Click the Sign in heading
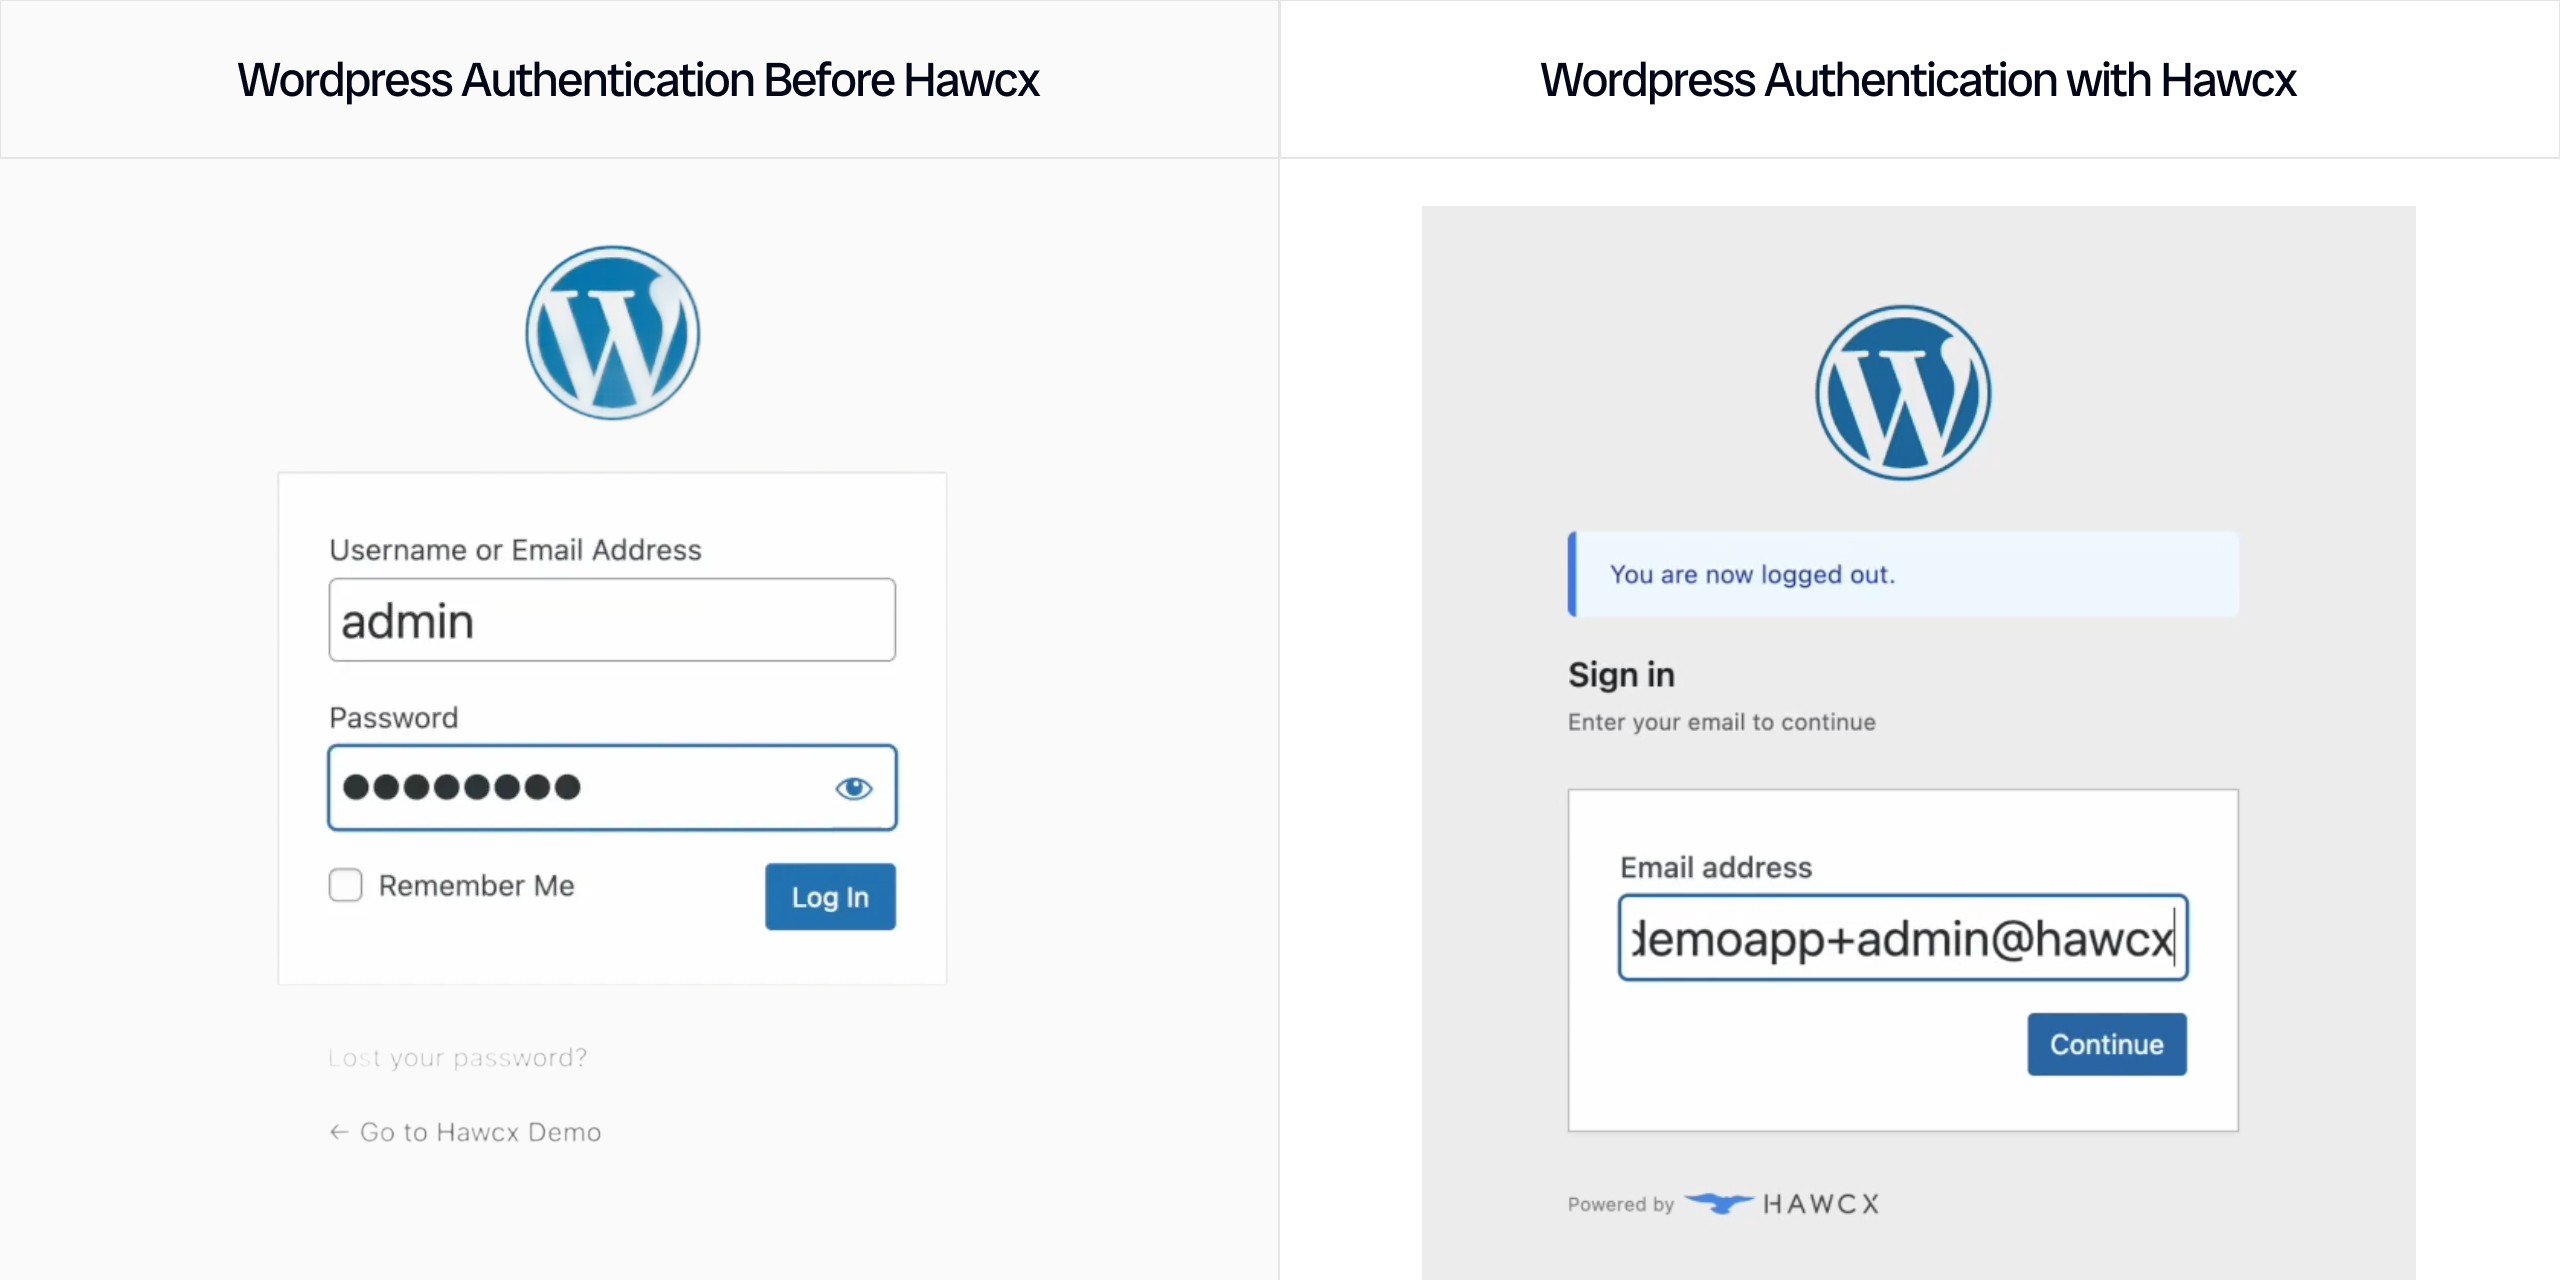Image resolution: width=2560 pixels, height=1280 pixels. point(1620,675)
